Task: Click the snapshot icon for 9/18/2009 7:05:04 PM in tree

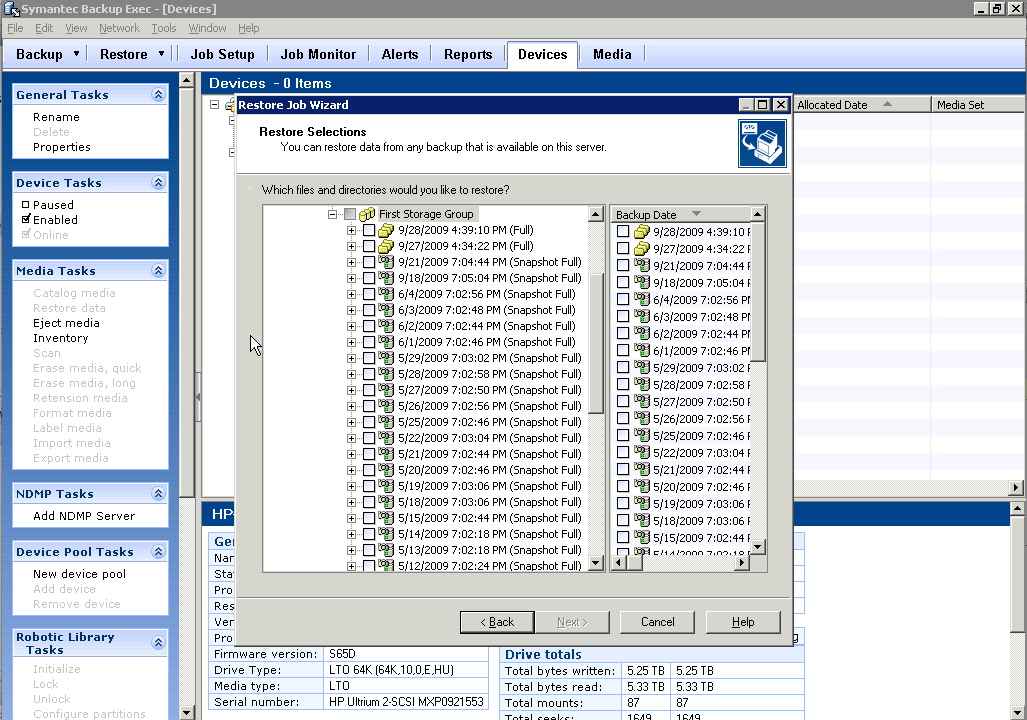Action: coord(386,278)
